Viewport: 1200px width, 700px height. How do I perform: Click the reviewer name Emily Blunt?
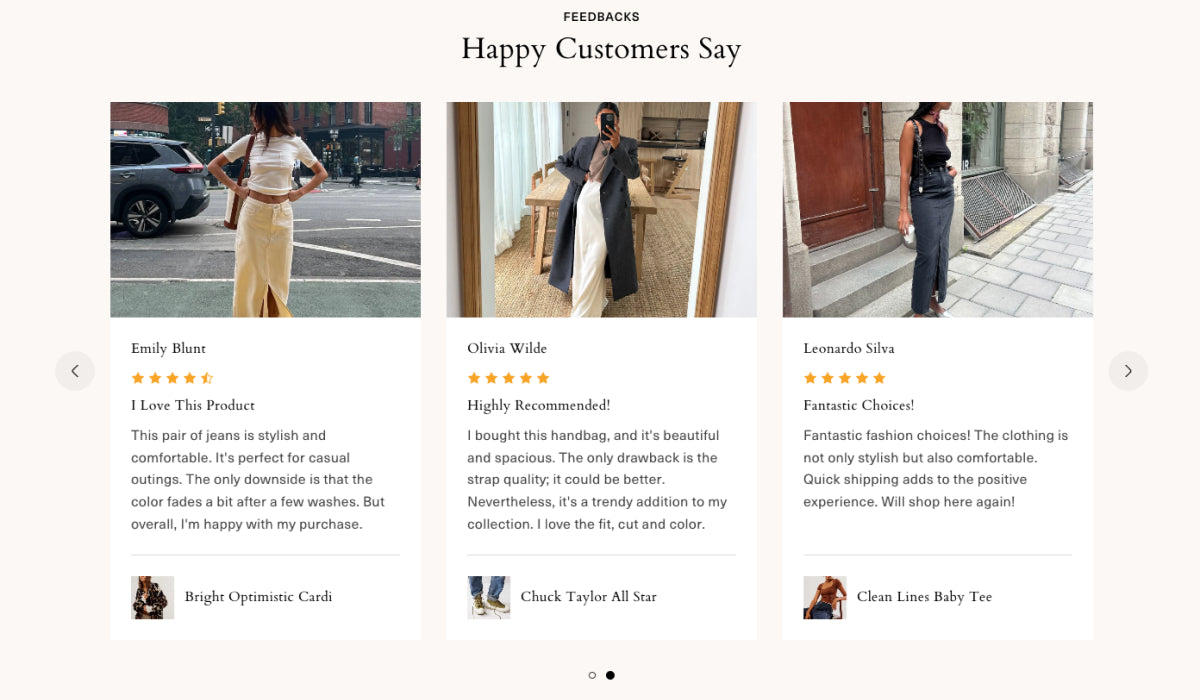click(168, 349)
